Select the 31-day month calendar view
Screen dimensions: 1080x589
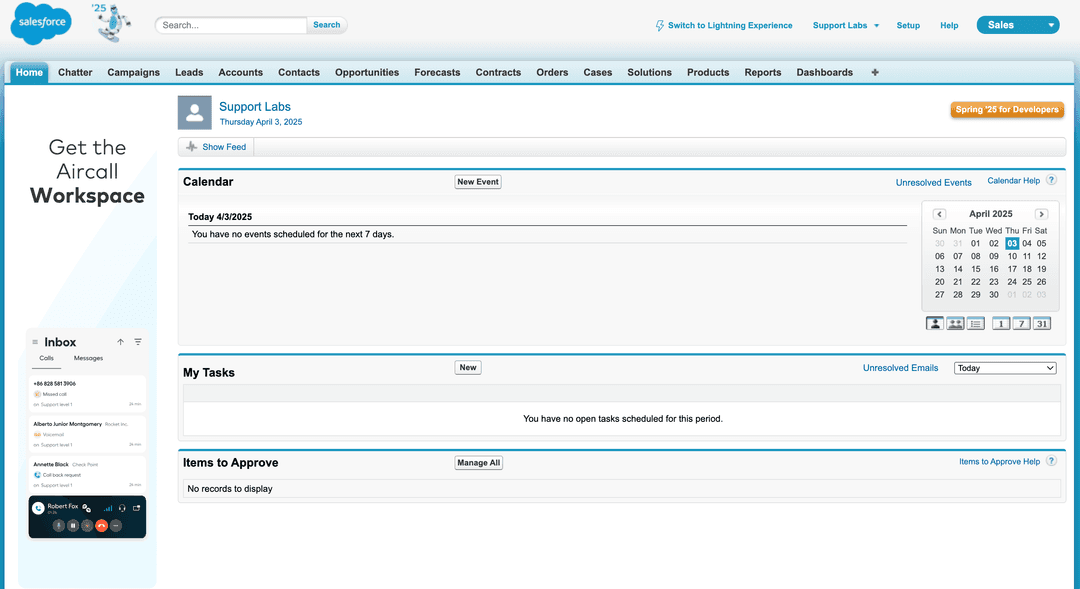point(1041,322)
